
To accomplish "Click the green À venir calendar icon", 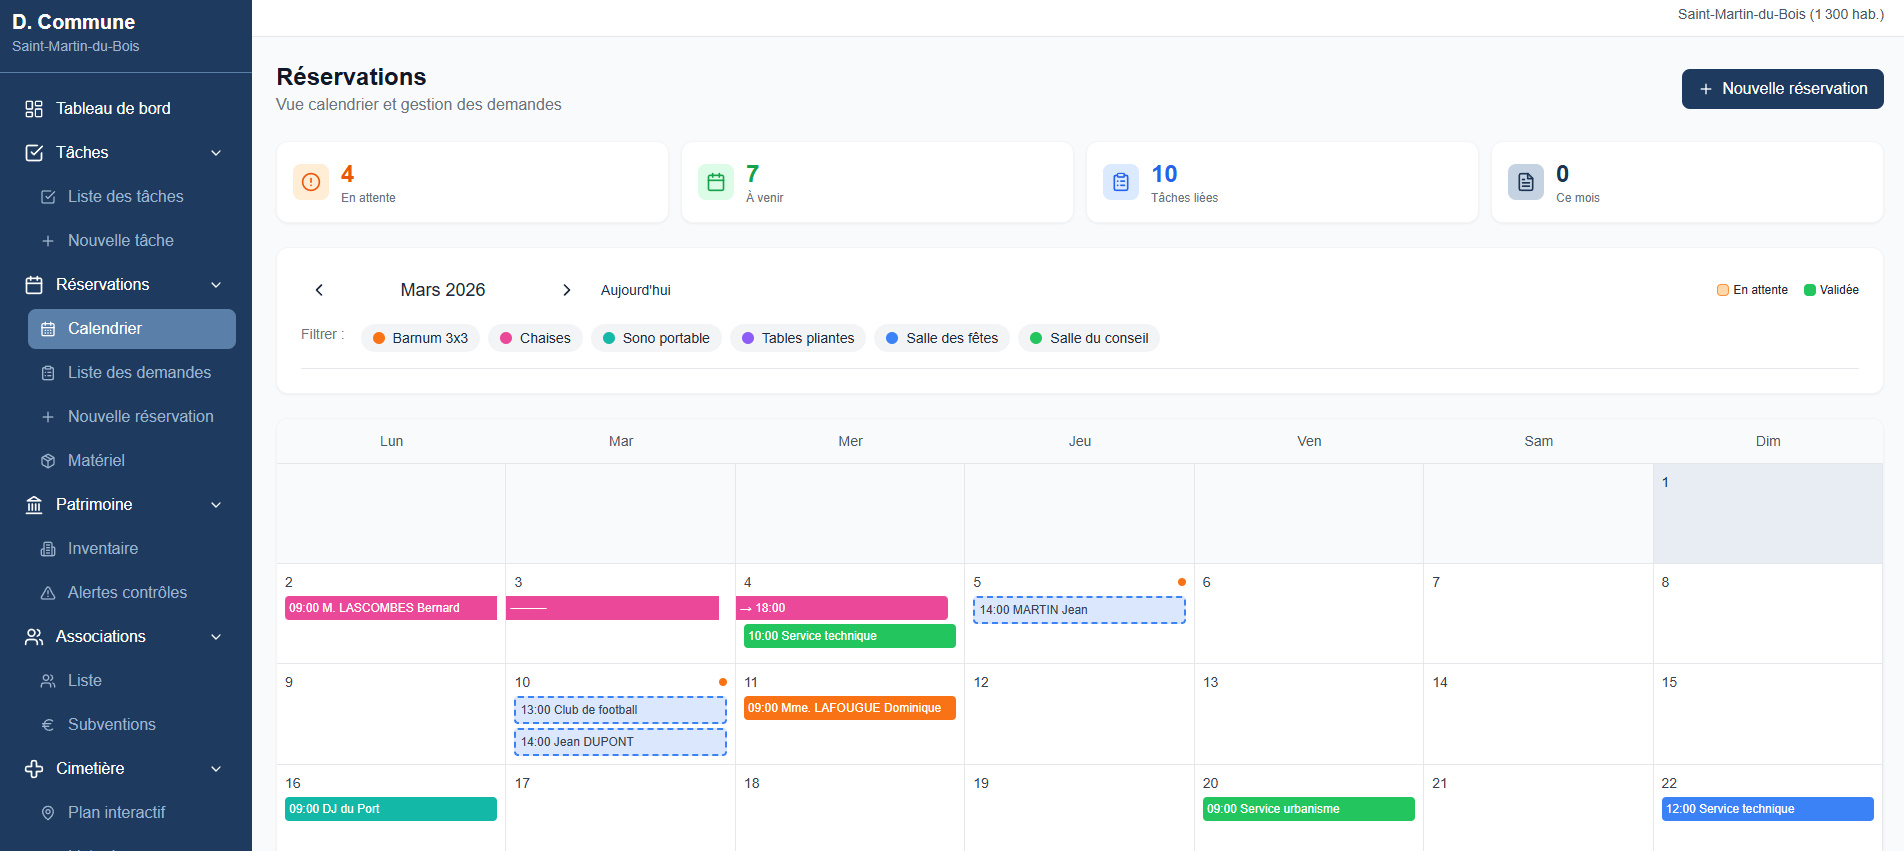I will click(716, 182).
